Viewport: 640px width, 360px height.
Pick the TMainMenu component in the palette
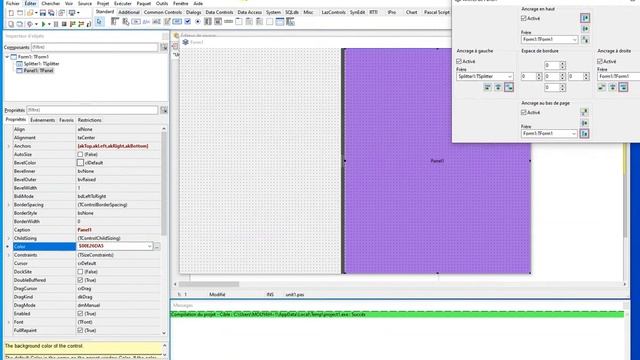click(115, 22)
